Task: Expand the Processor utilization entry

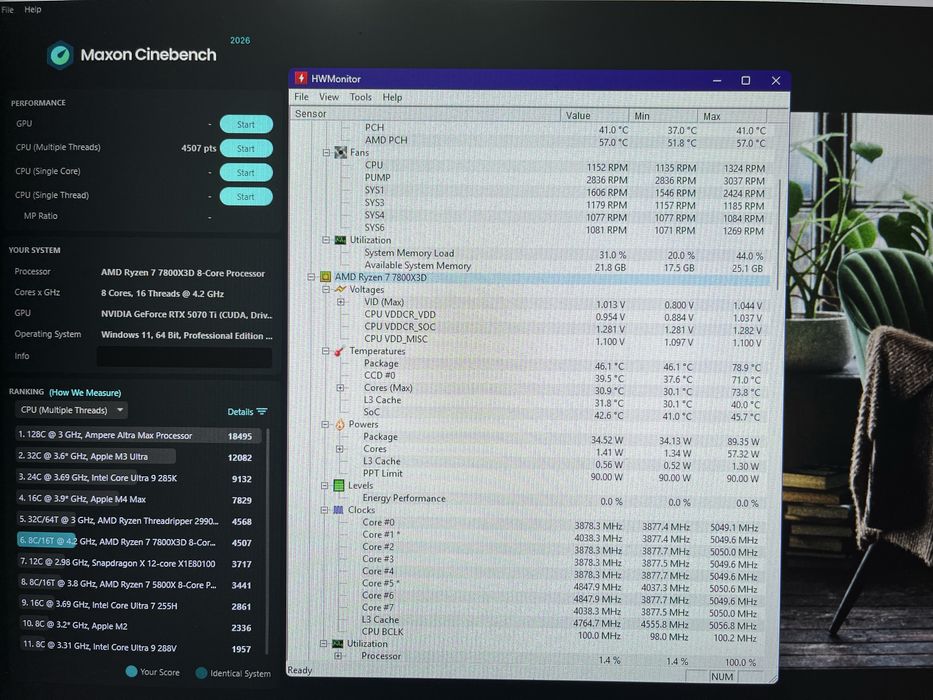Action: point(337,656)
